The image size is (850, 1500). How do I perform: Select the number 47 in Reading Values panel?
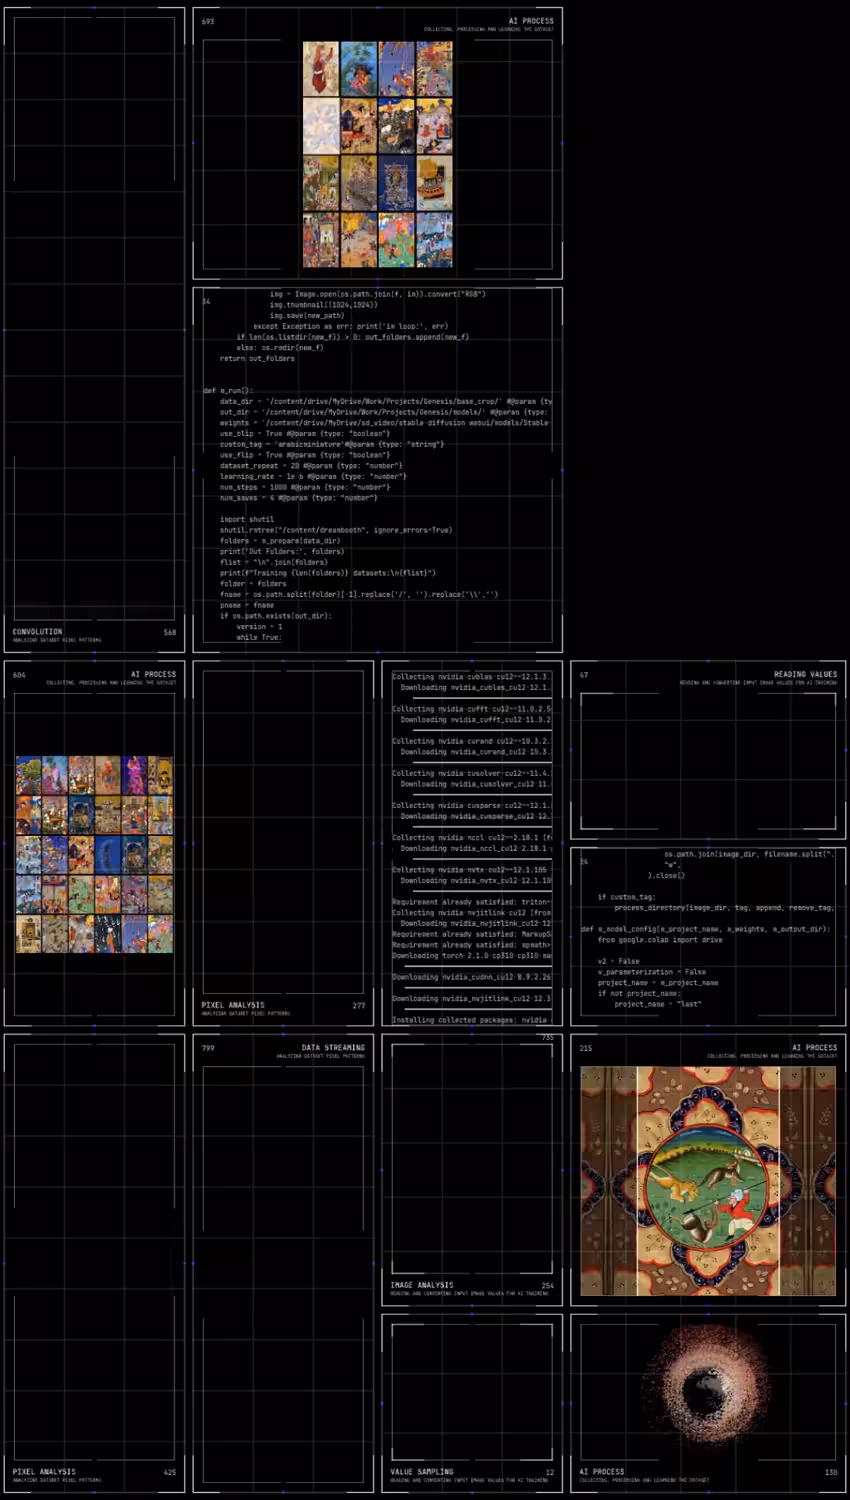pos(584,675)
